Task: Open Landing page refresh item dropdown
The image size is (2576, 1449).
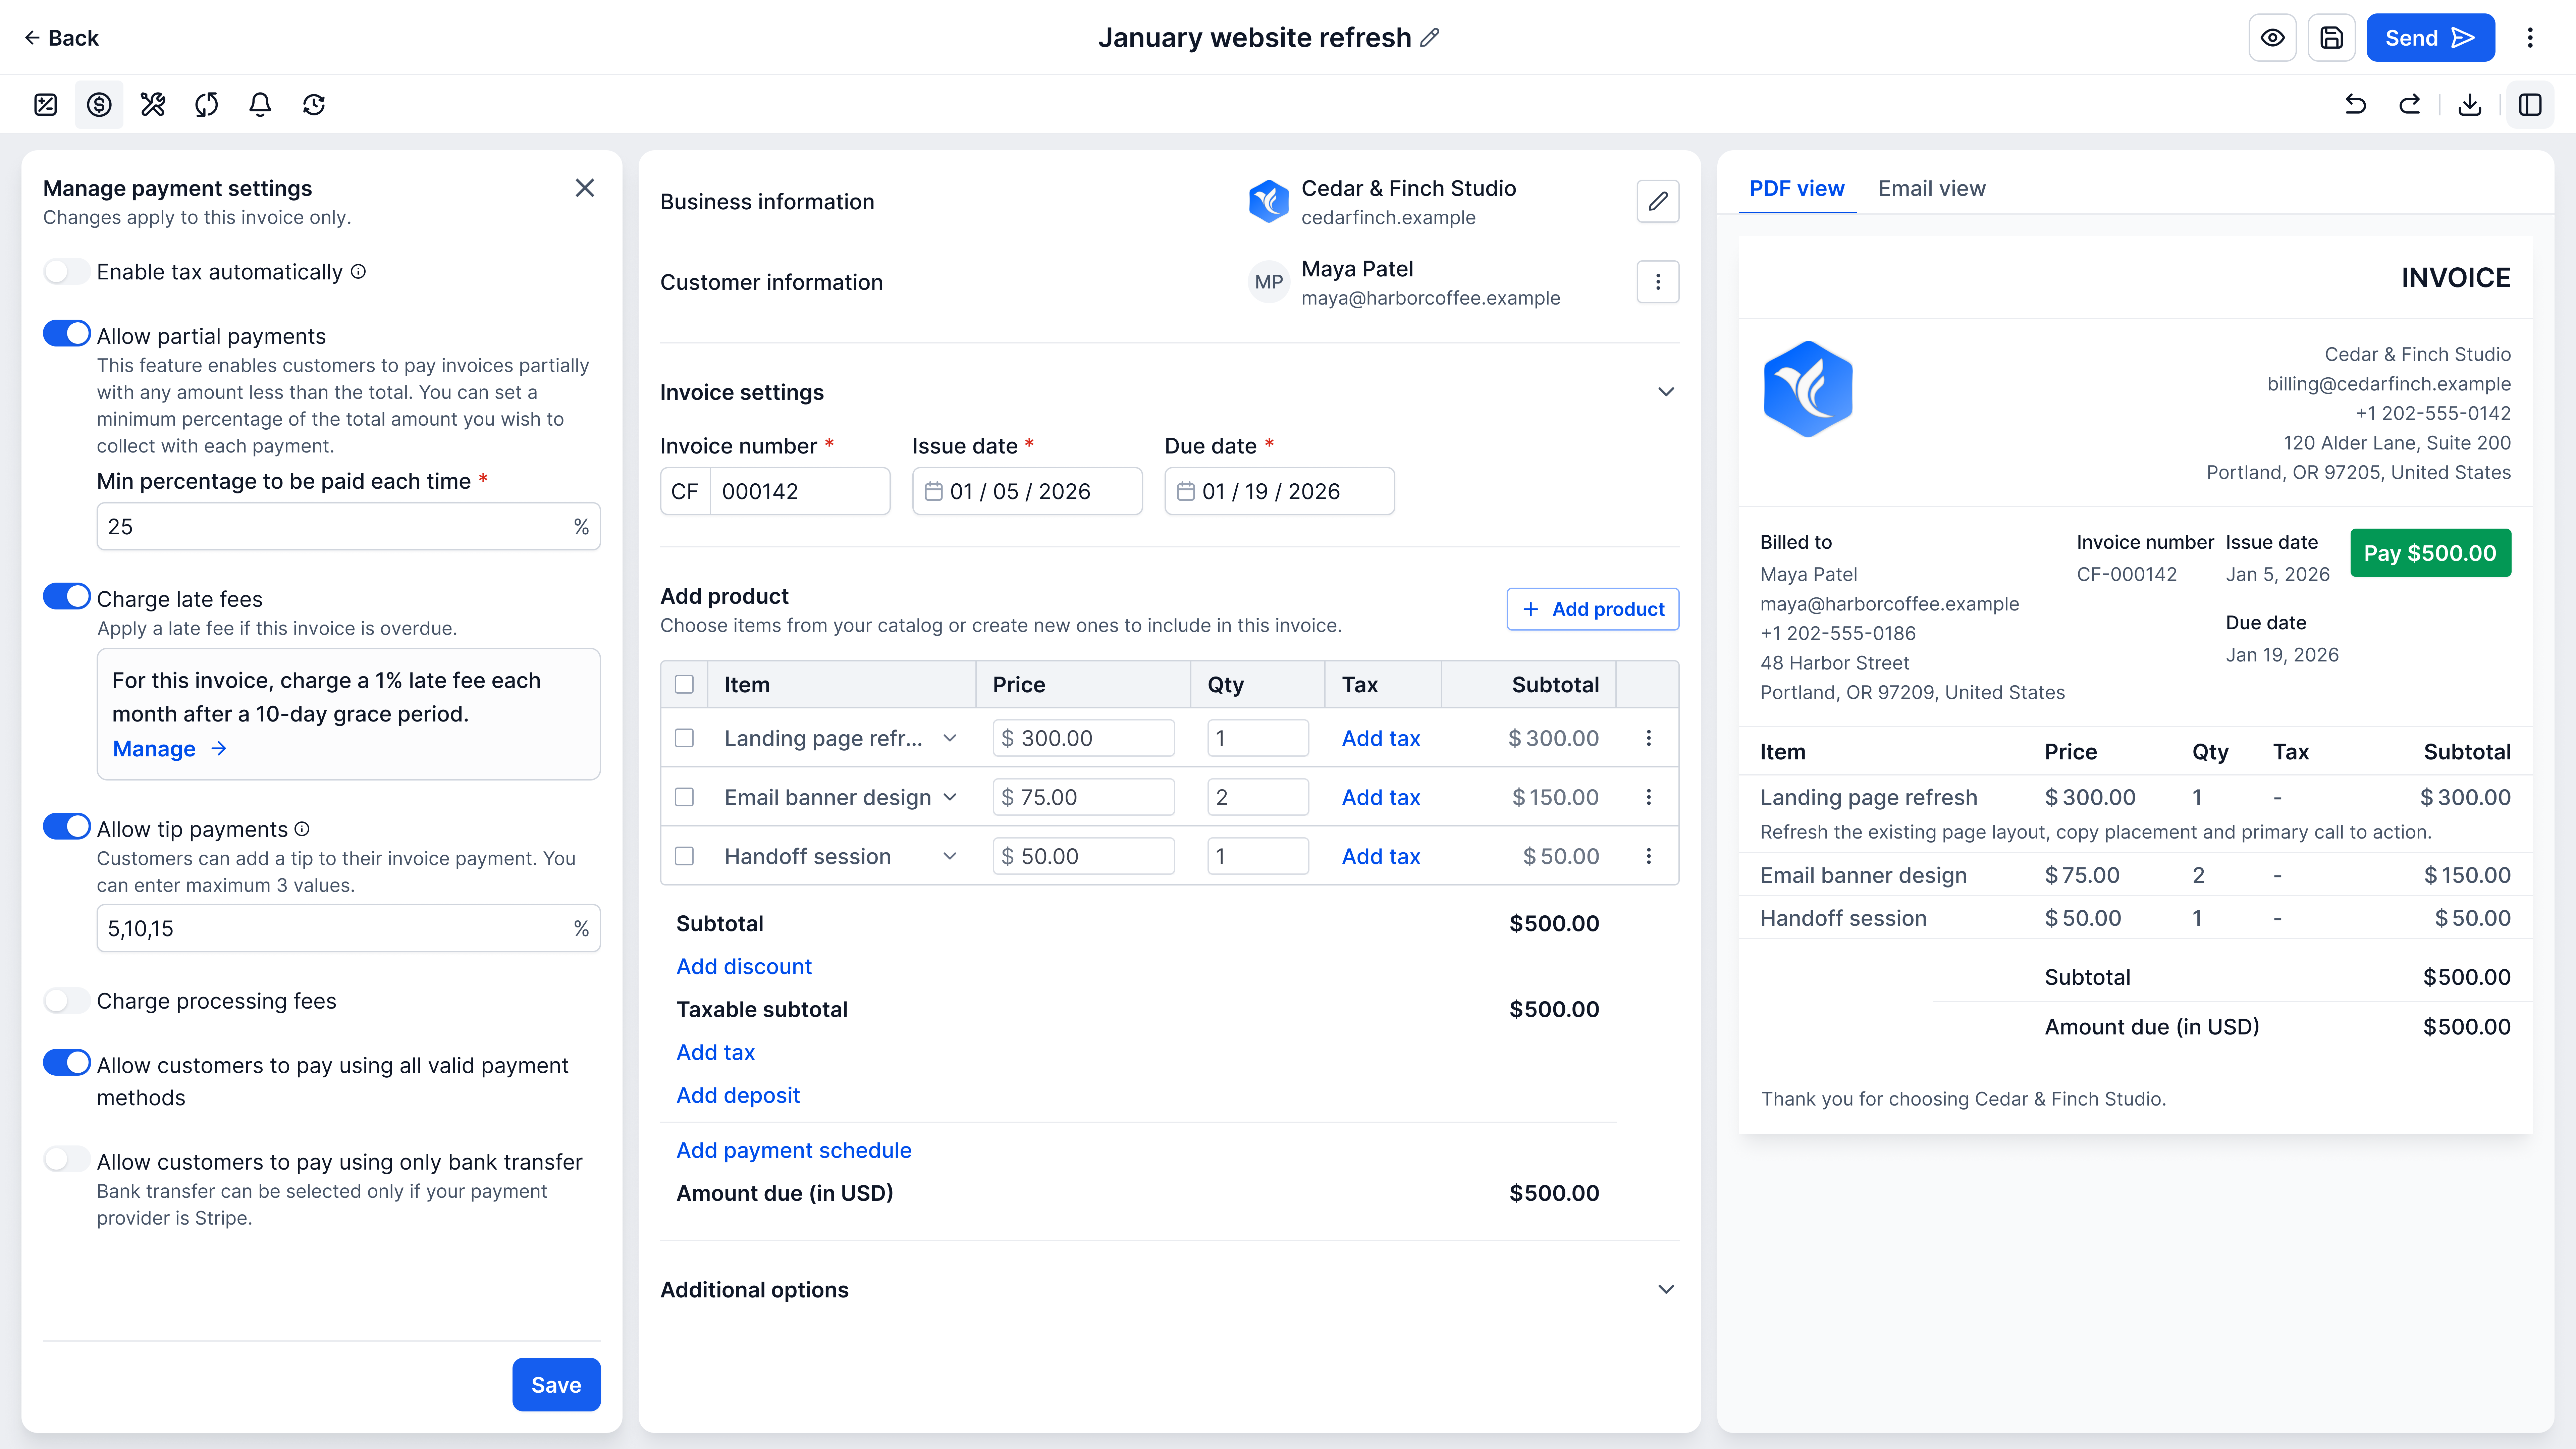Action: 950,738
